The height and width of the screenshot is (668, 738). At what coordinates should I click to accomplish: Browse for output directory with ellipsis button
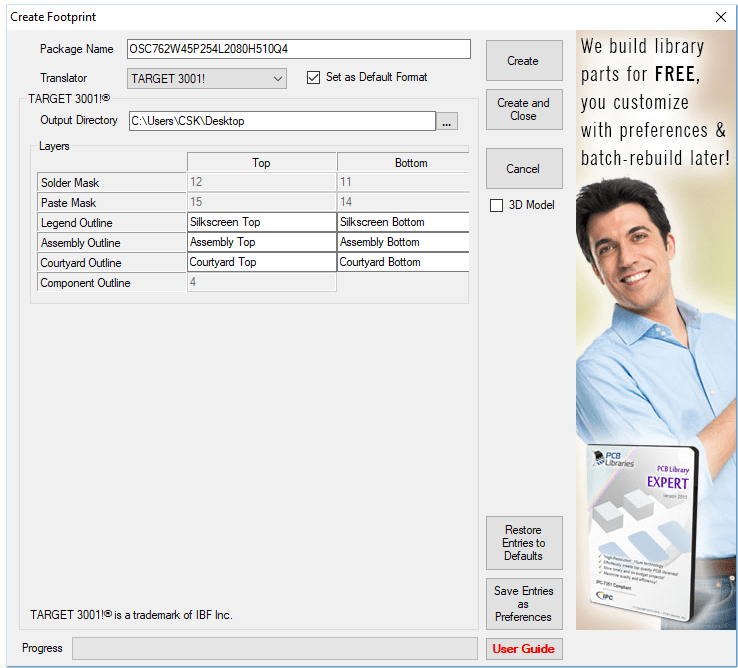coord(447,121)
